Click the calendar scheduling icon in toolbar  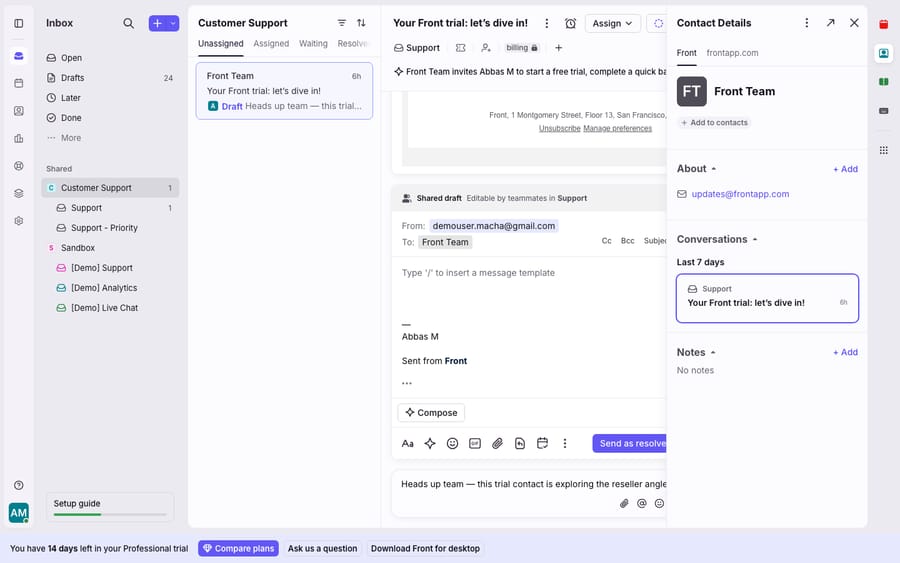click(542, 444)
